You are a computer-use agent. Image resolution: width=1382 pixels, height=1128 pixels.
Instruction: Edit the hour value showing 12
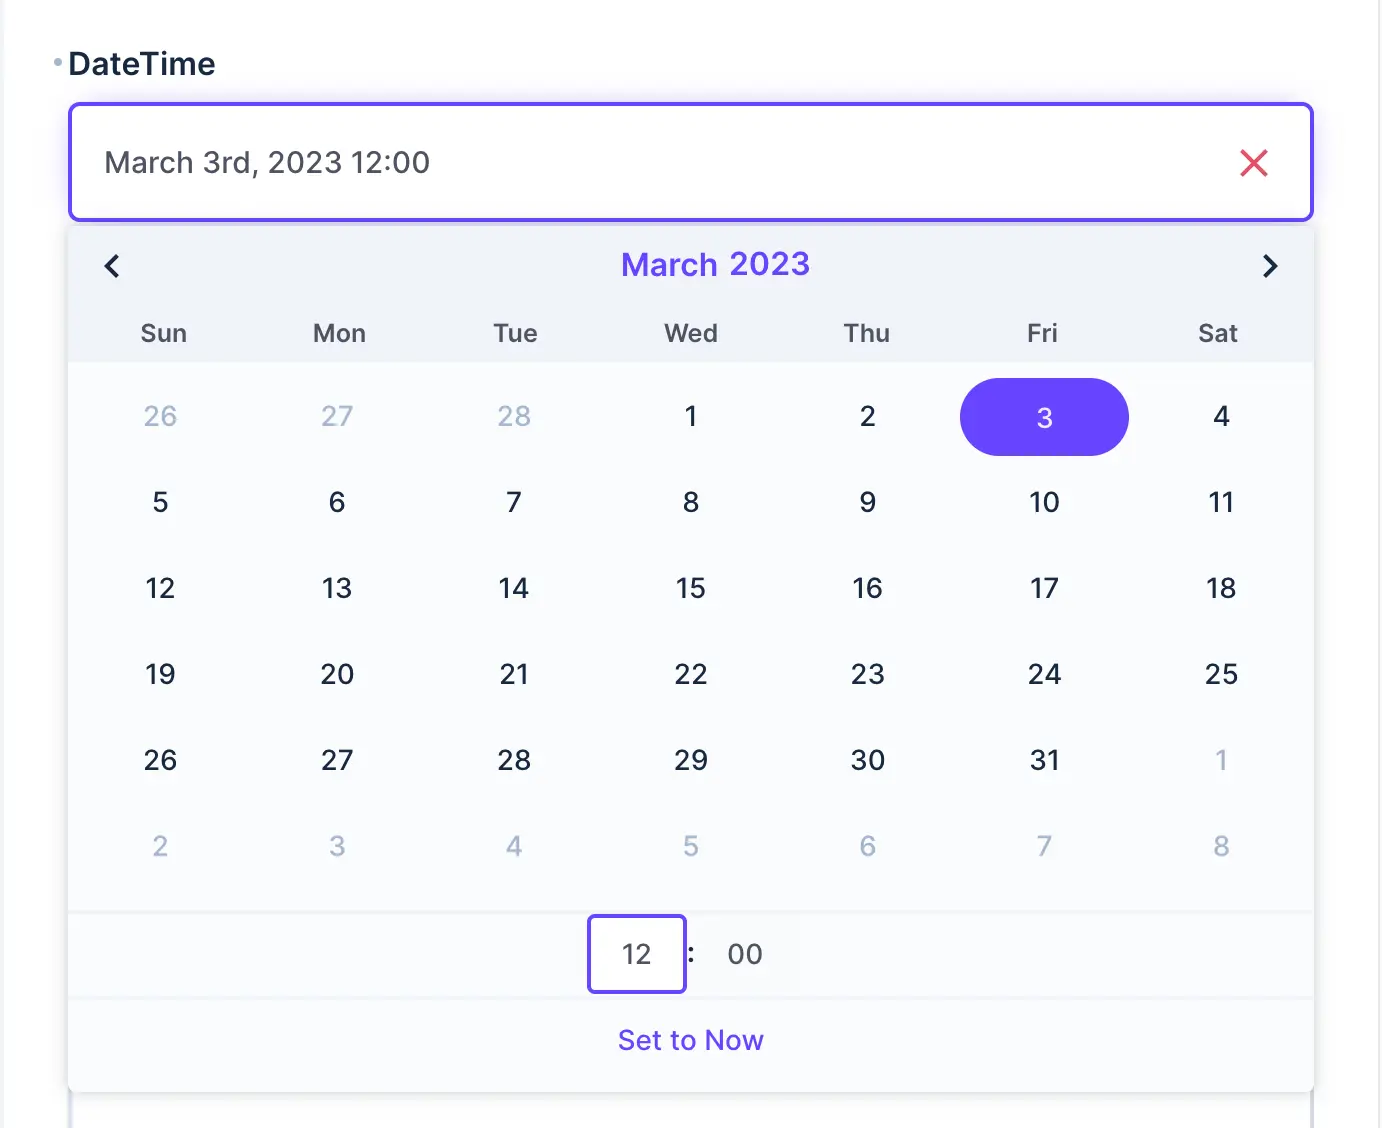pos(636,954)
